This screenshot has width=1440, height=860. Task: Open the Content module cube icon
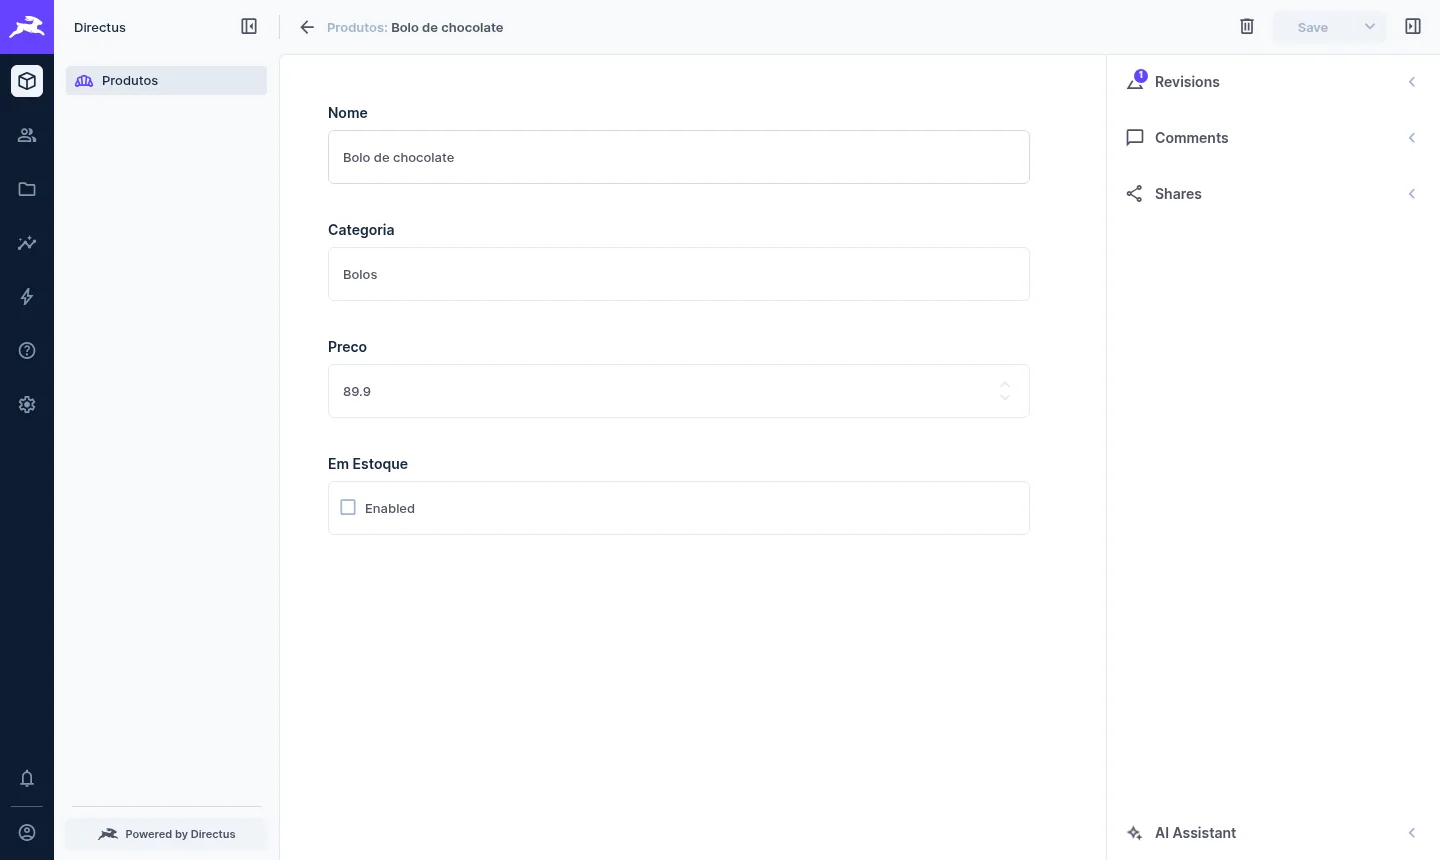click(x=27, y=81)
